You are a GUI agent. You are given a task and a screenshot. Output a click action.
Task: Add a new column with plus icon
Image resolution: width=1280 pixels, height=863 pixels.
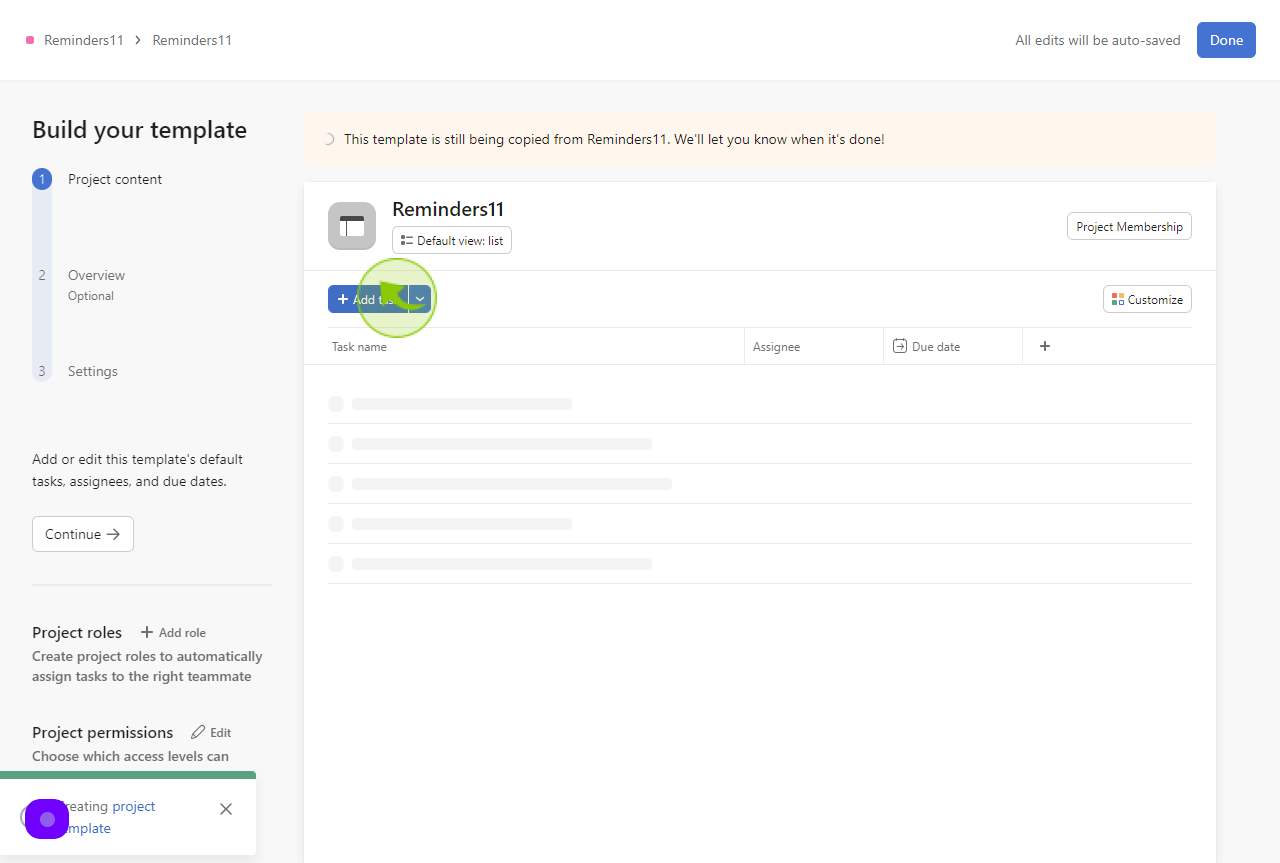pos(1045,346)
